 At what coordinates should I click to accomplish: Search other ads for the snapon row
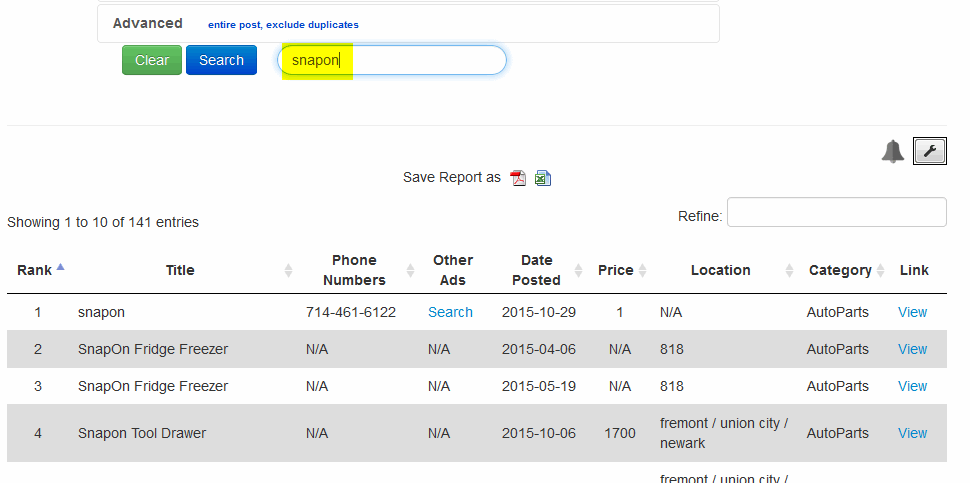click(450, 312)
